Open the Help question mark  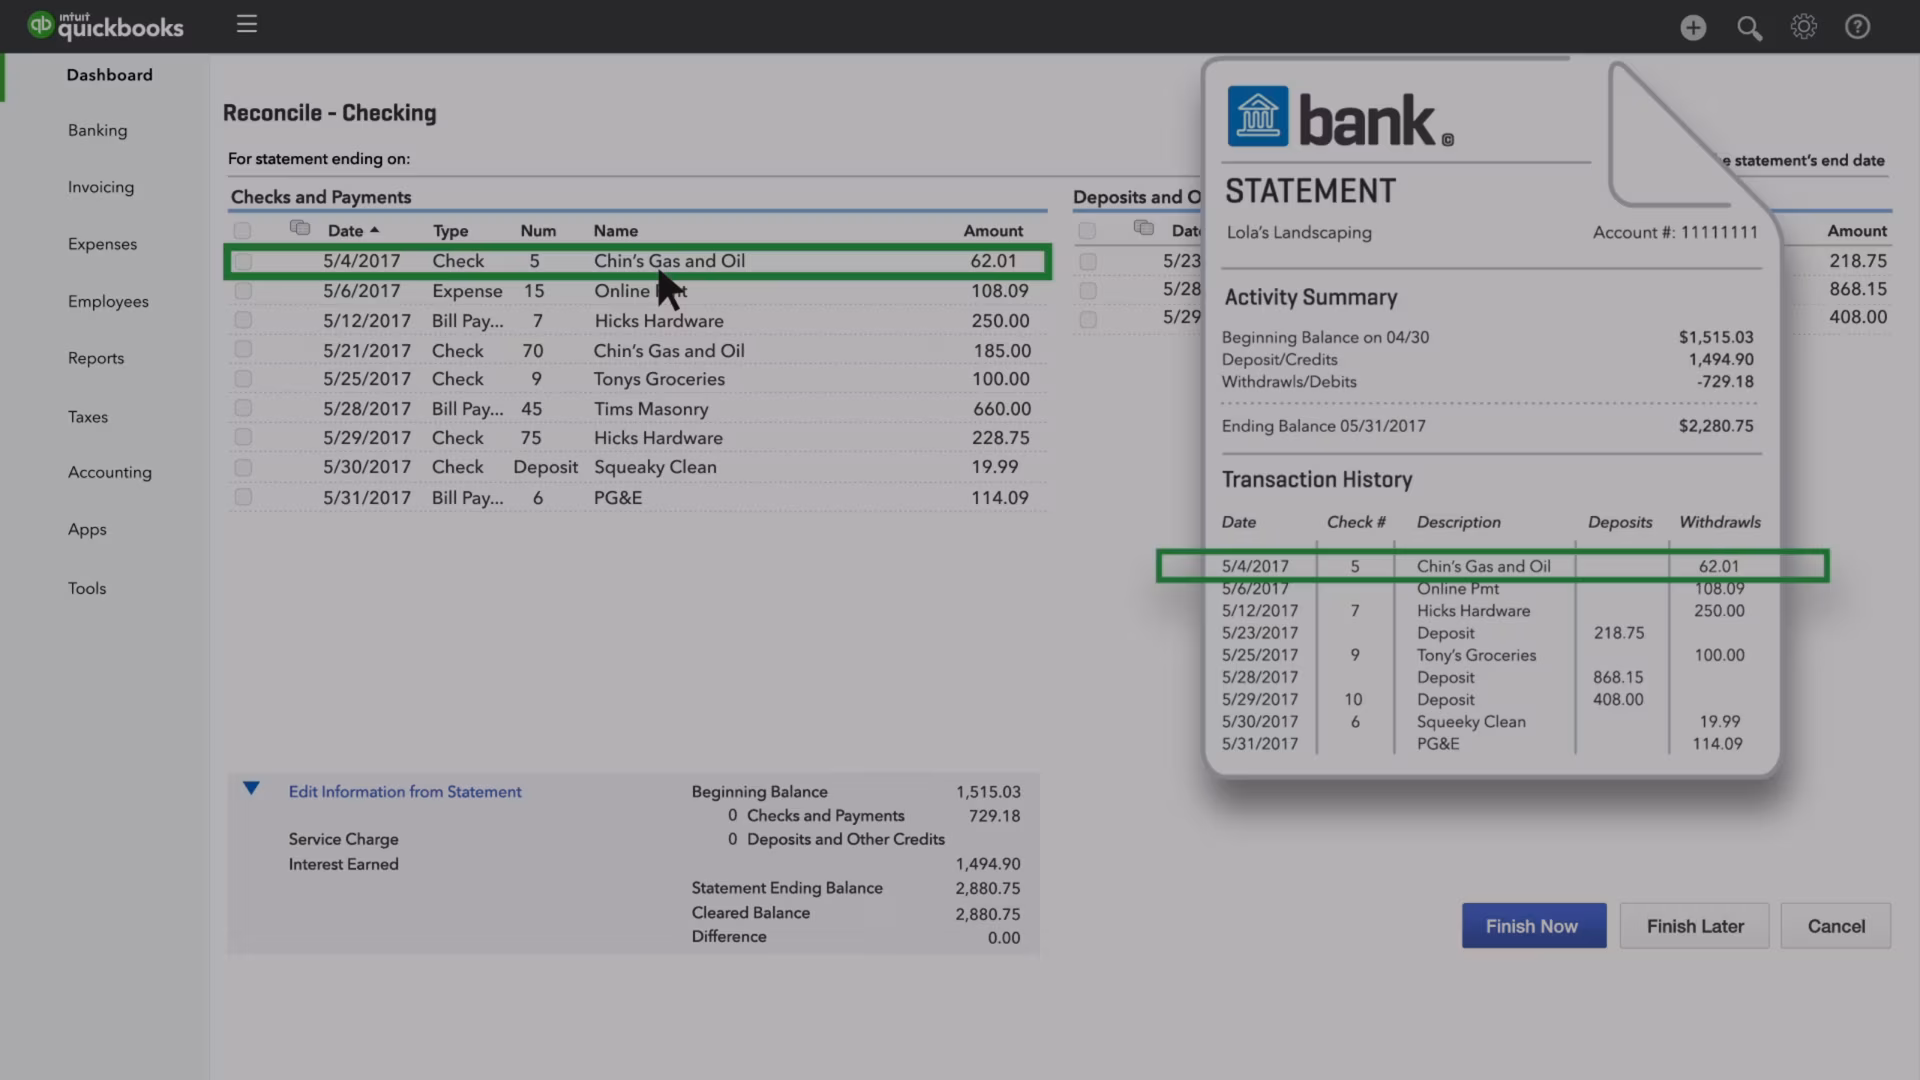(1858, 27)
